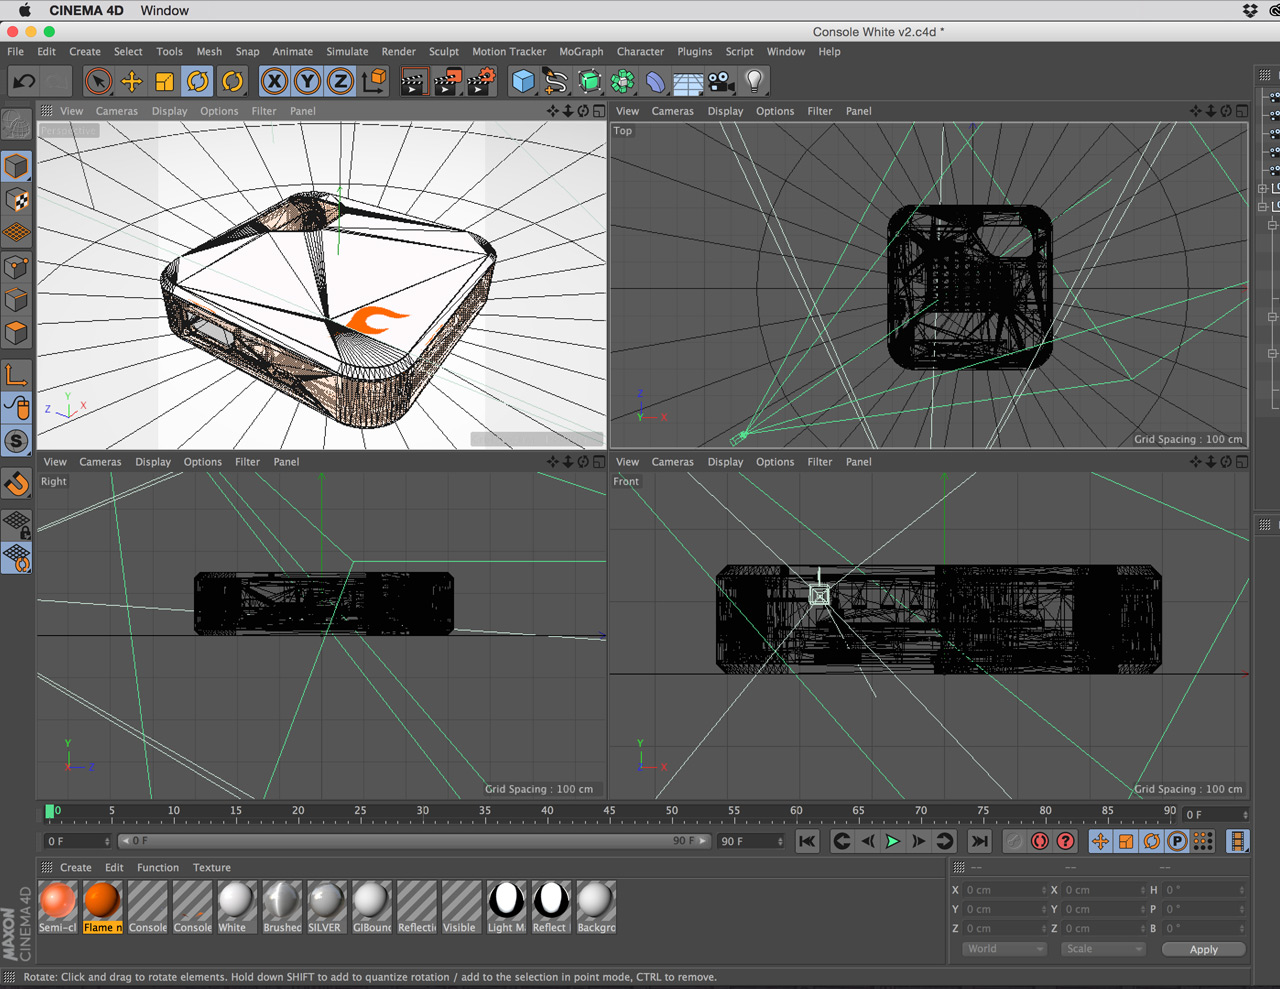Select the Flame material swatch

coord(102,902)
